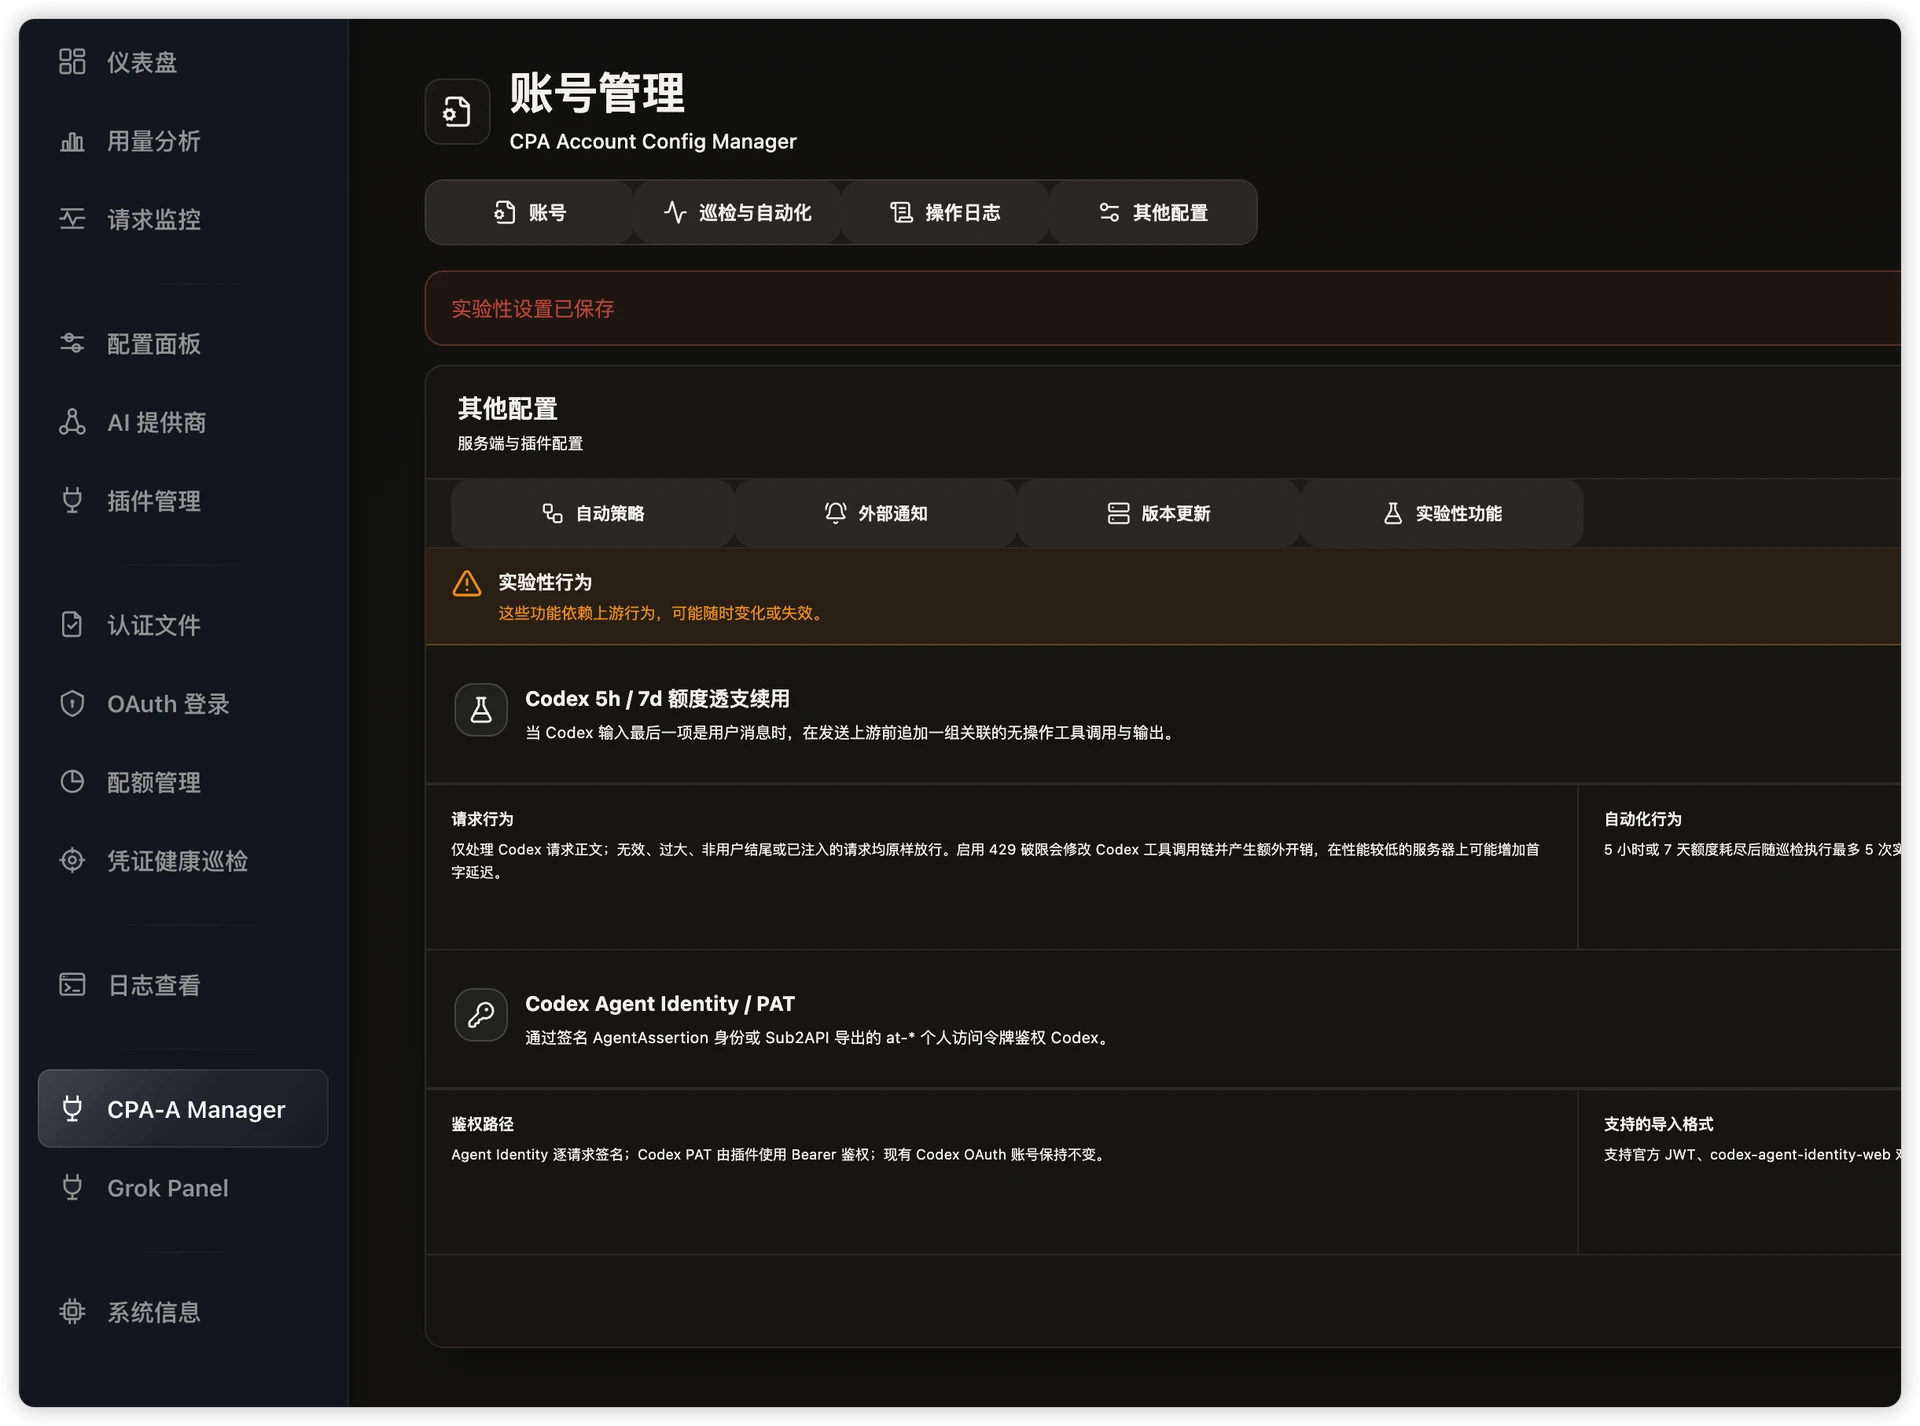The width and height of the screenshot is (1920, 1426).
Task: Click the 请求监控 monitor icon
Action: pyautogui.click(x=72, y=219)
